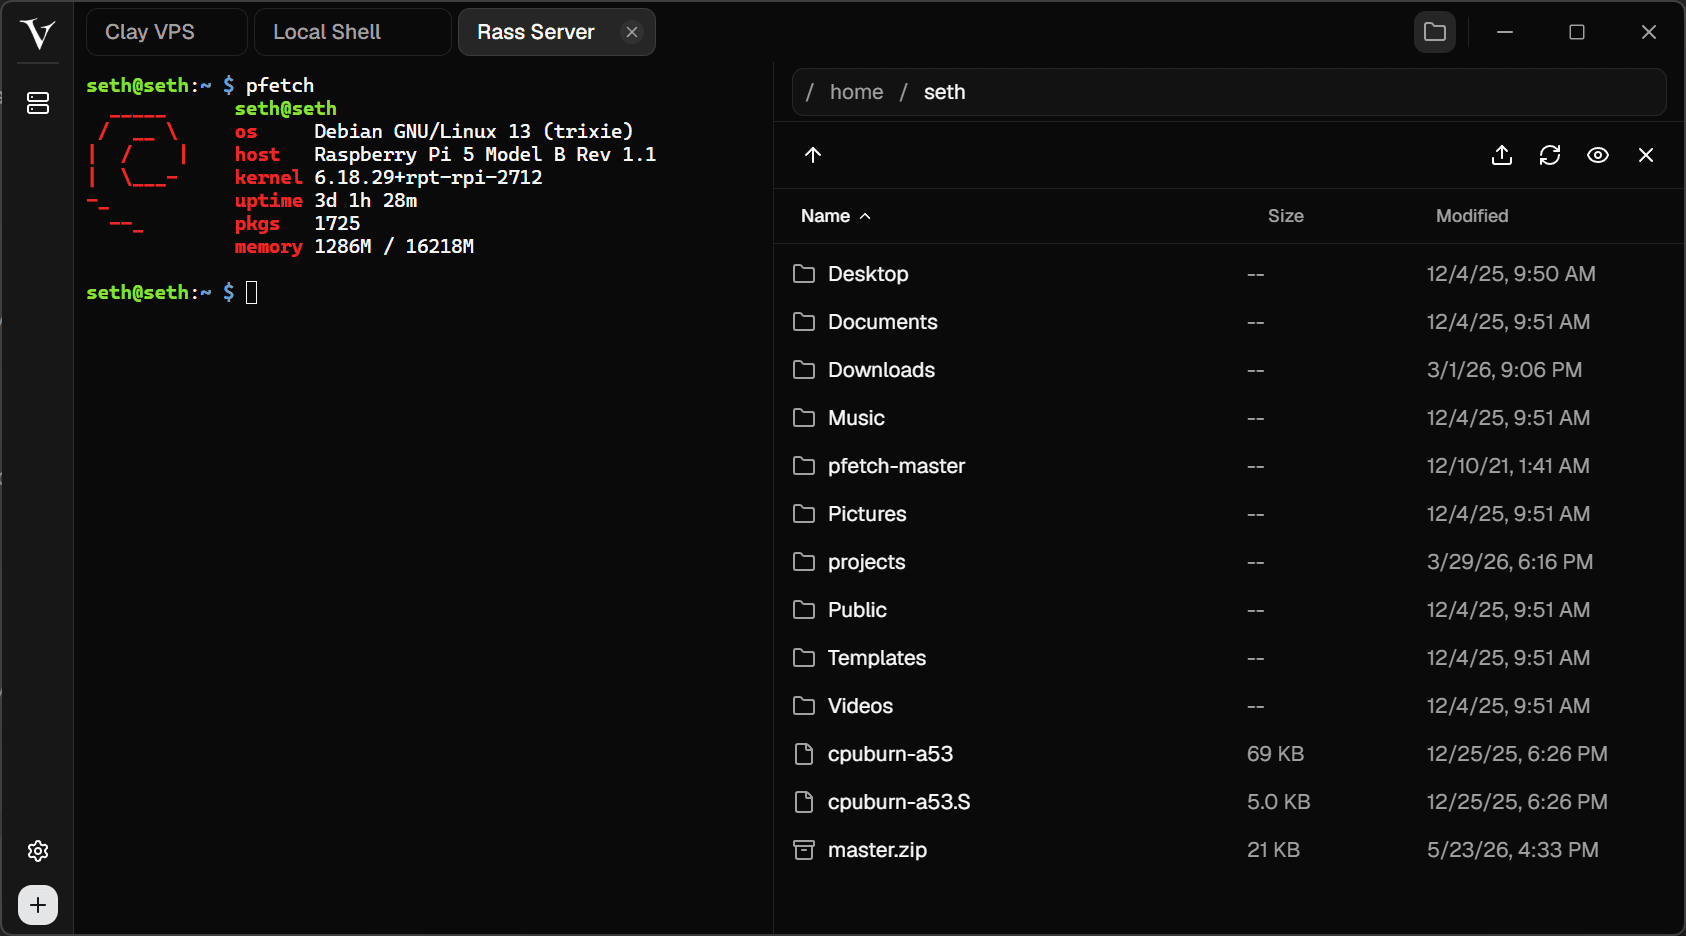Click the Videos folder icon
Screen dimensions: 1686x936
tap(804, 706)
